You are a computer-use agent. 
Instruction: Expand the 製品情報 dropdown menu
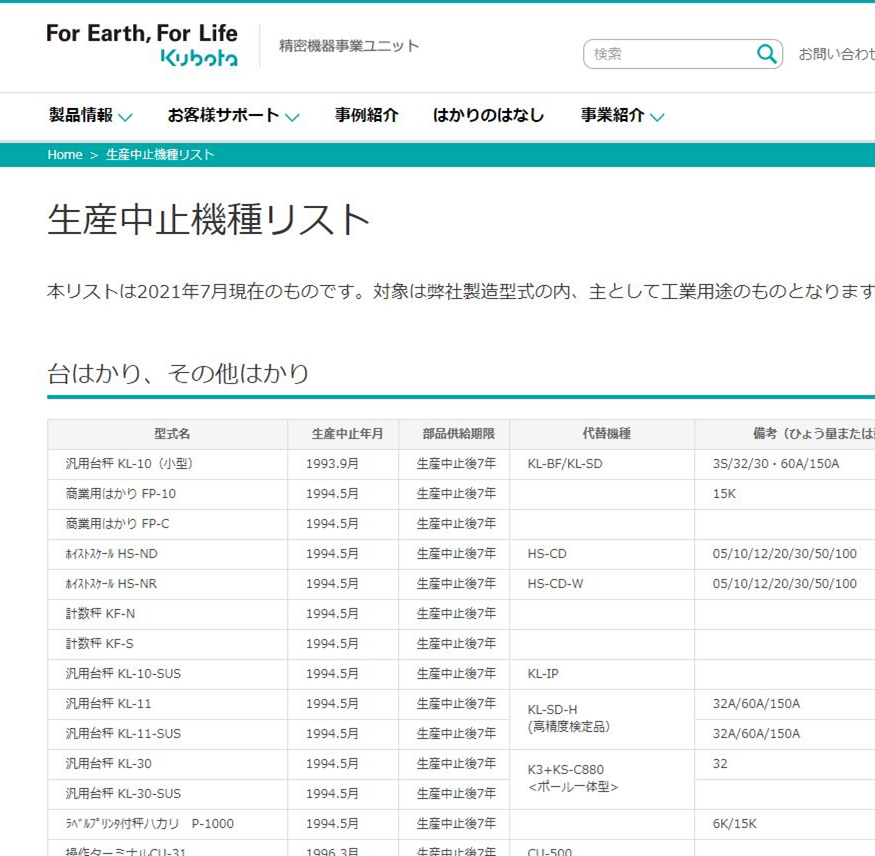(90, 116)
